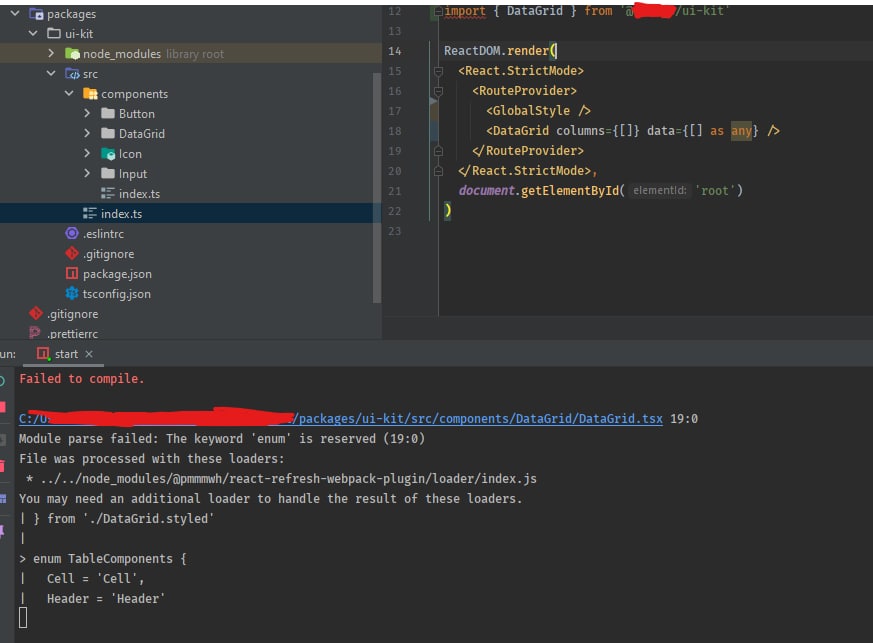Image resolution: width=873 pixels, height=643 pixels.
Task: Click 'ReactDOM.render(' in the editor
Action: tap(500, 51)
